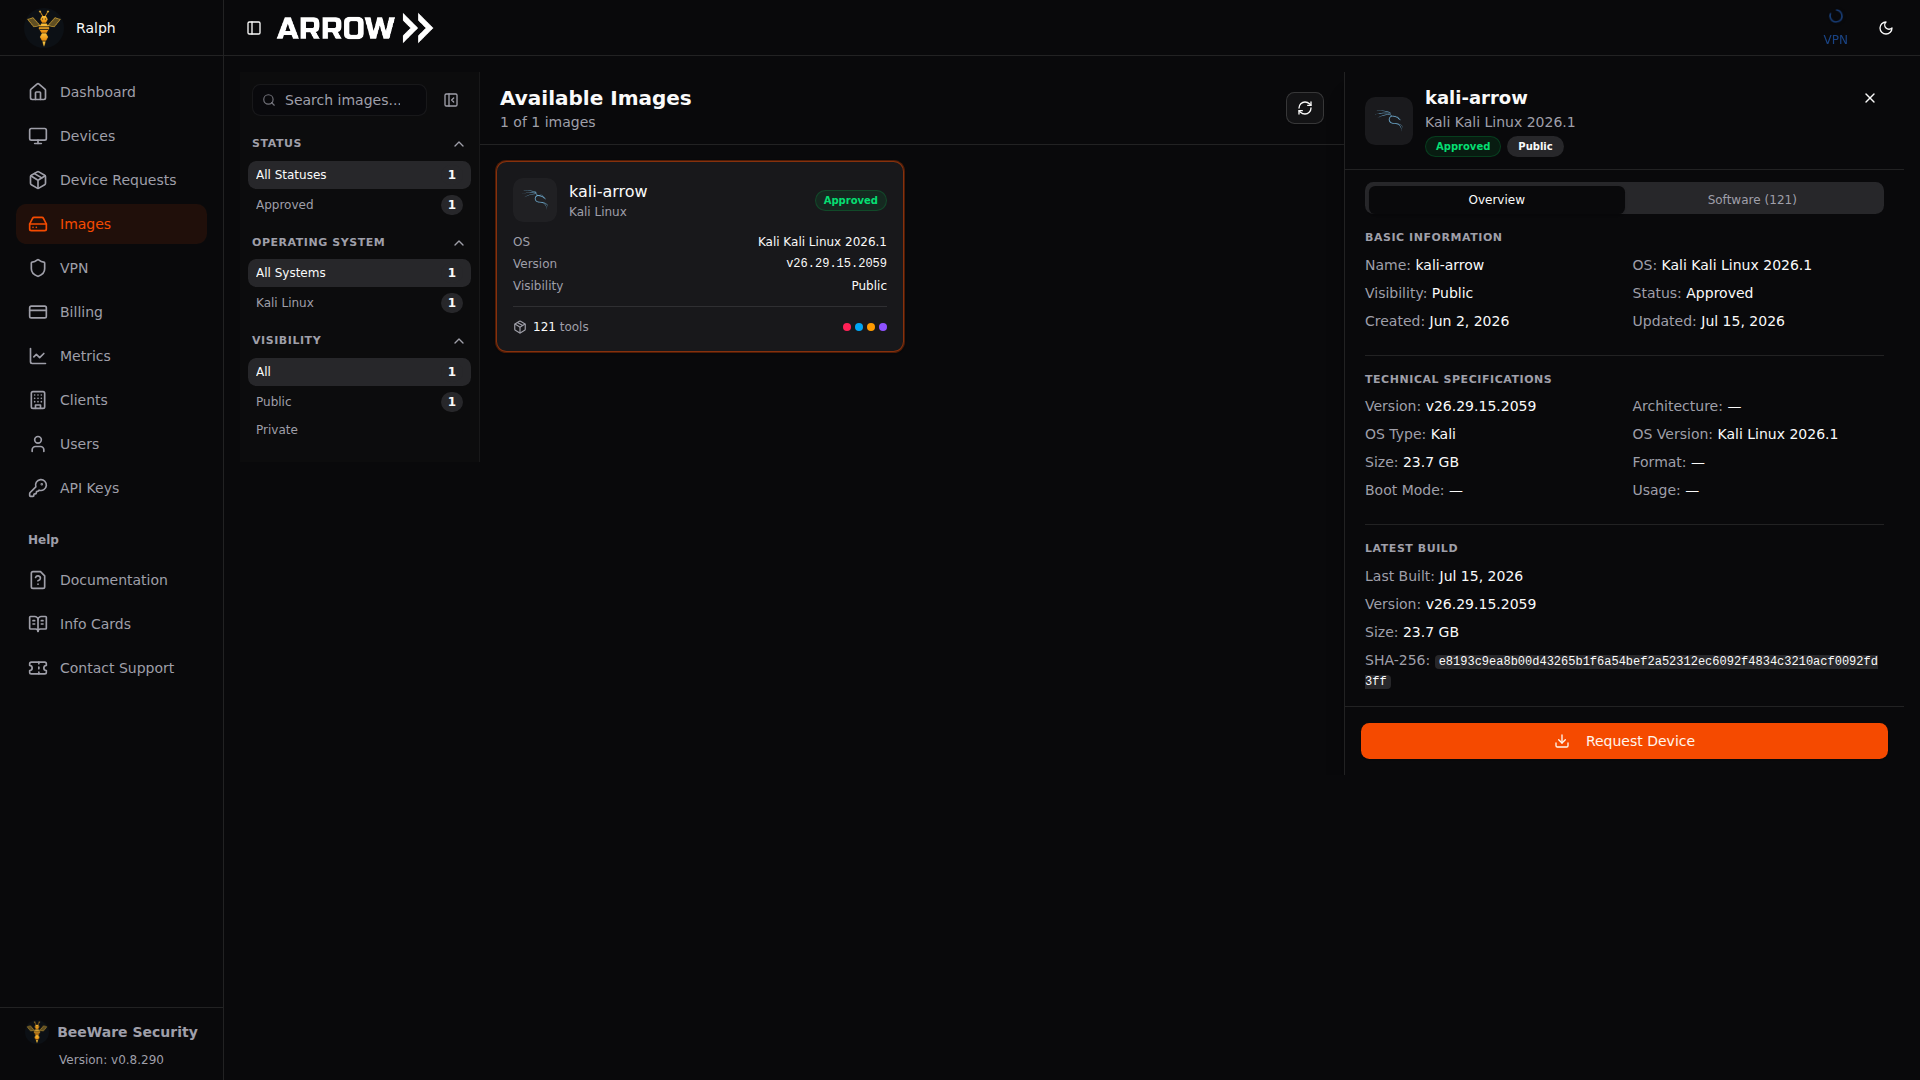Switch to the Software (121) tab
The height and width of the screenshot is (1080, 1920).
1752,200
